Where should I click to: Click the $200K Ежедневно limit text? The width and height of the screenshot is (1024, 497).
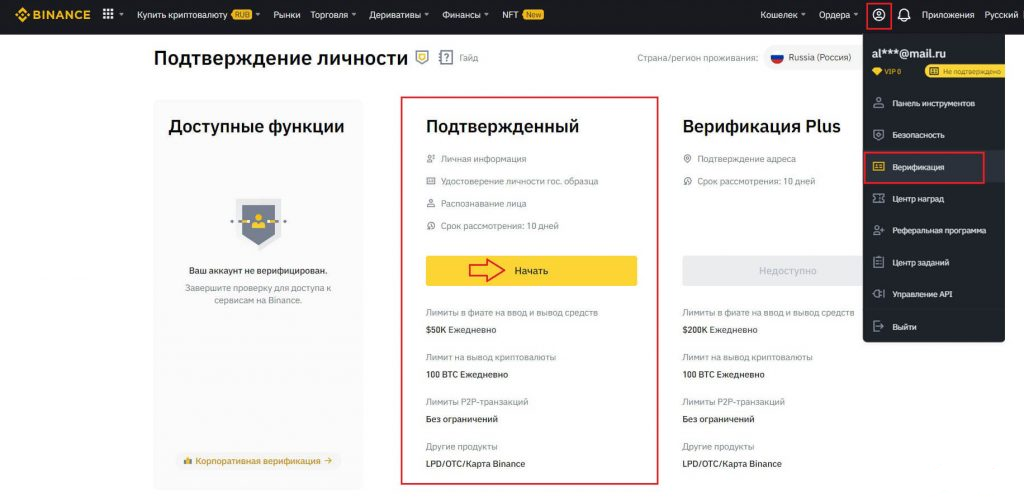pos(720,330)
